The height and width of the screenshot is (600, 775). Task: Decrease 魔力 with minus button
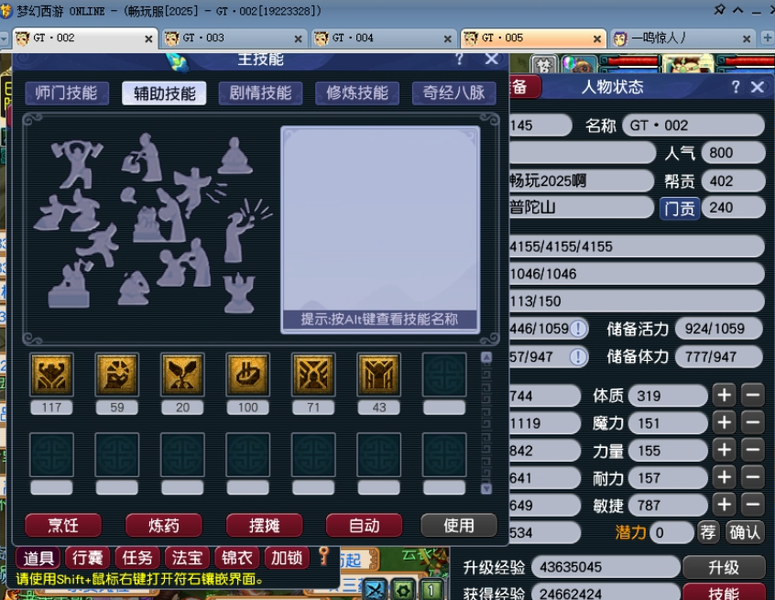click(x=753, y=423)
